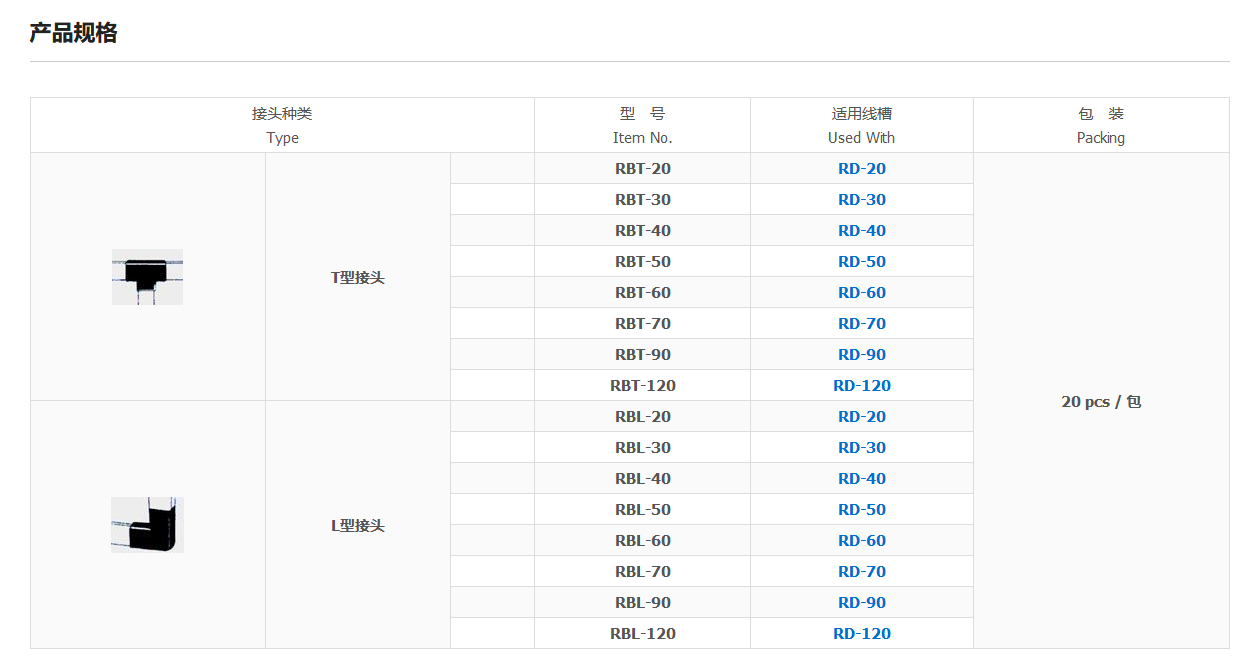Click RD-90 link in the RBL-90 row
1240x667 pixels.
point(862,603)
